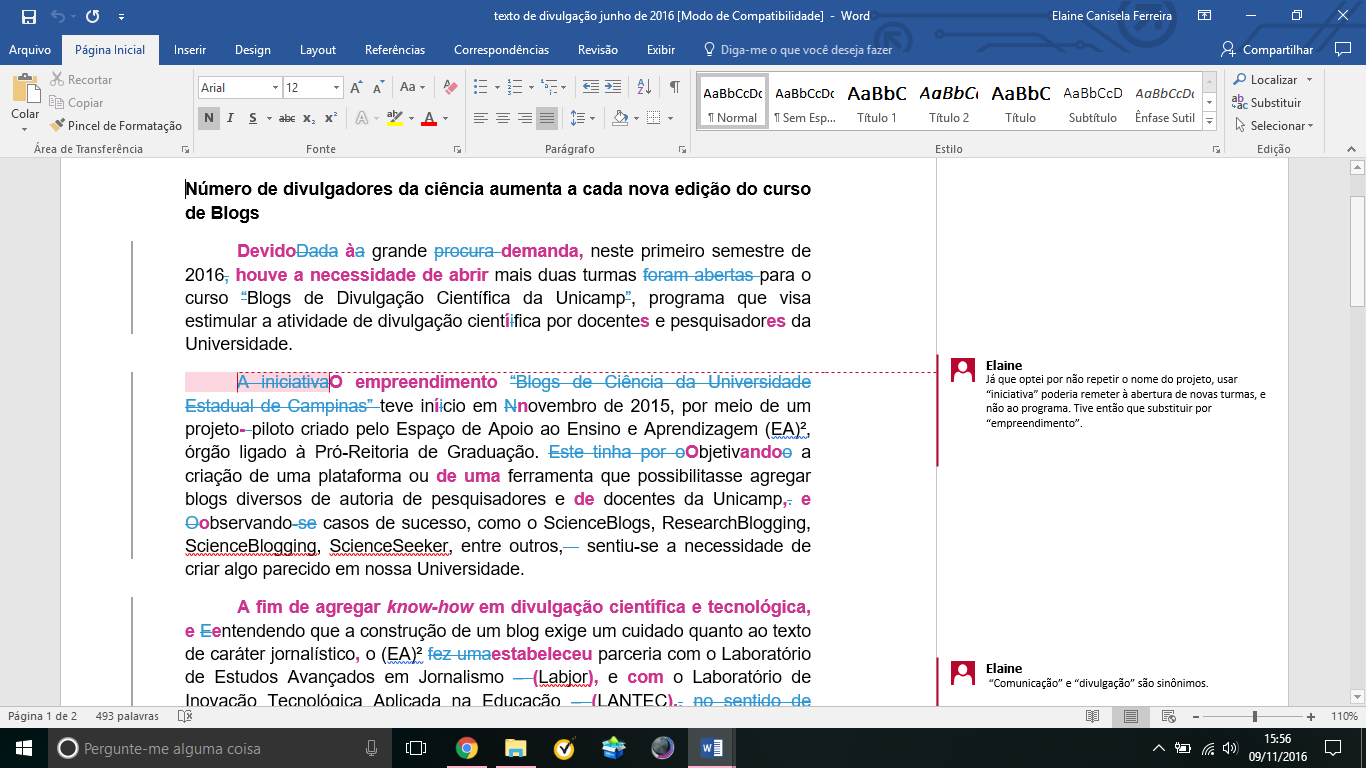Click the proofing check icon in status bar
Viewport: 1366px width, 768px height.
[184, 716]
